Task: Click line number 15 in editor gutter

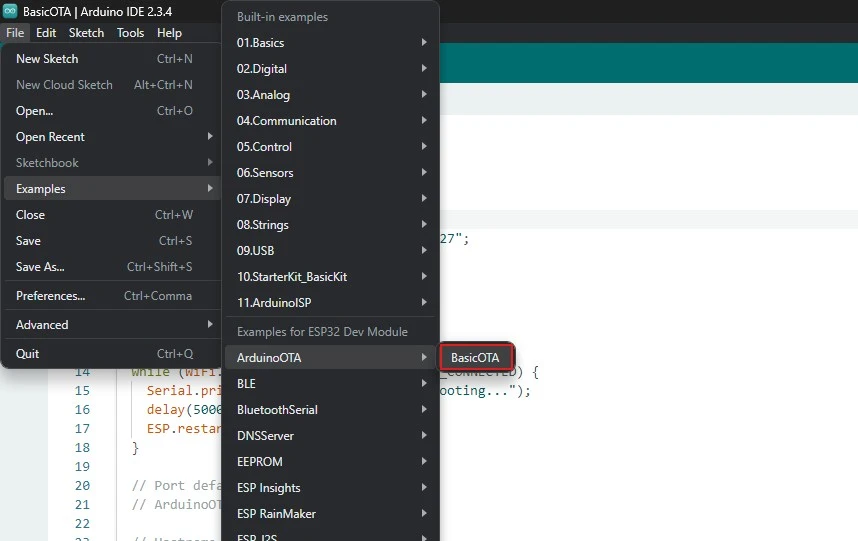Action: [82, 391]
